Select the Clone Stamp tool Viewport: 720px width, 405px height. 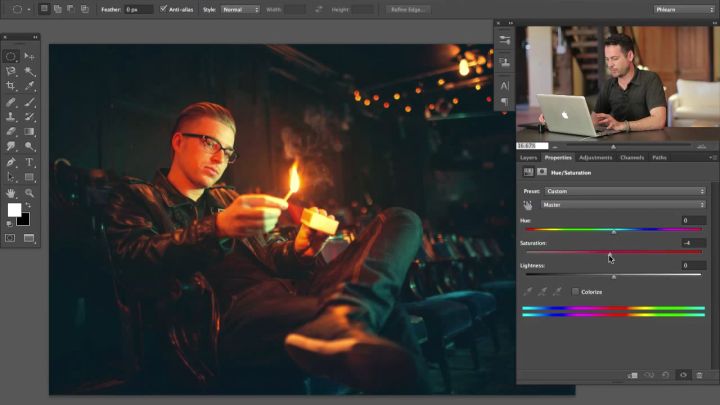point(11,117)
